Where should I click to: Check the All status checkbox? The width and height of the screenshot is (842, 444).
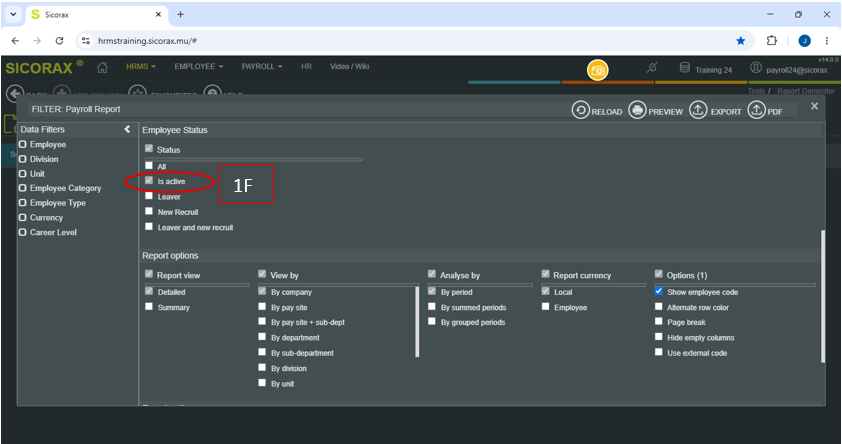149,165
